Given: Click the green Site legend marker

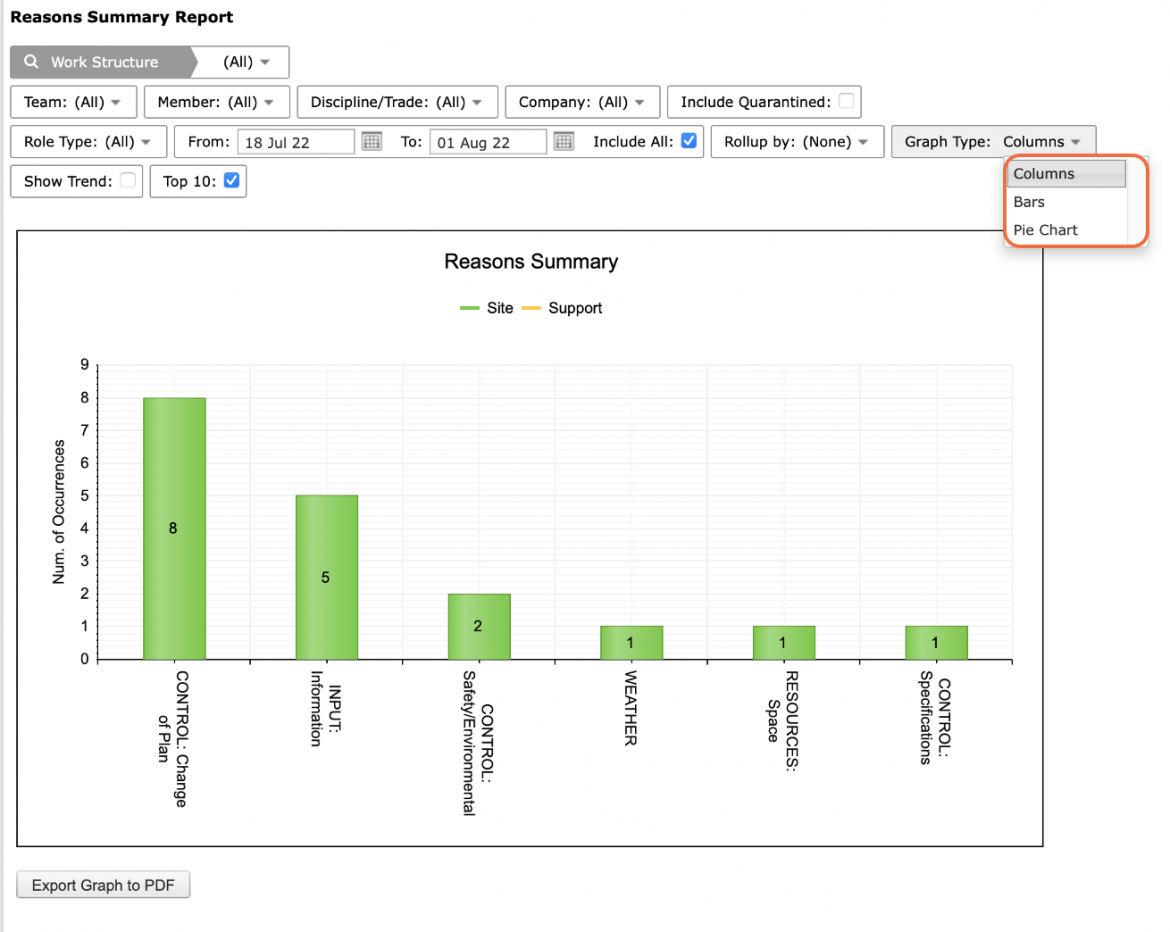Looking at the screenshot, I should pos(469,308).
